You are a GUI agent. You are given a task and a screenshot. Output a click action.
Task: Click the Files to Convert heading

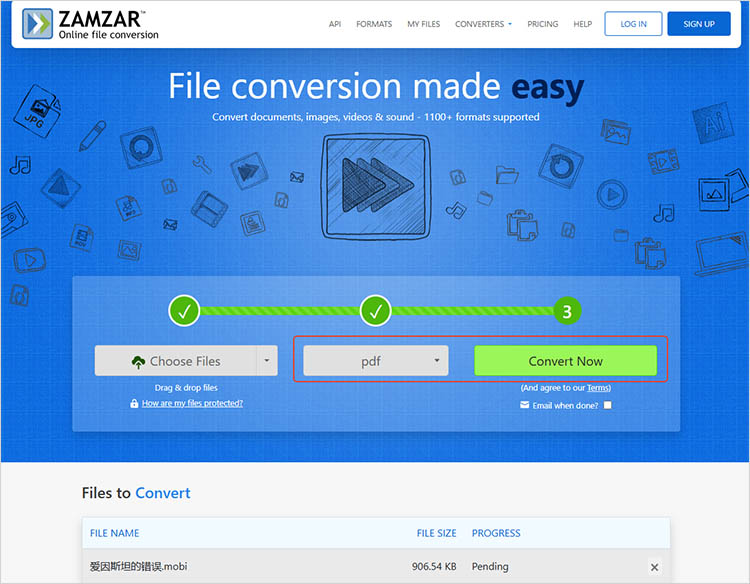coord(136,493)
